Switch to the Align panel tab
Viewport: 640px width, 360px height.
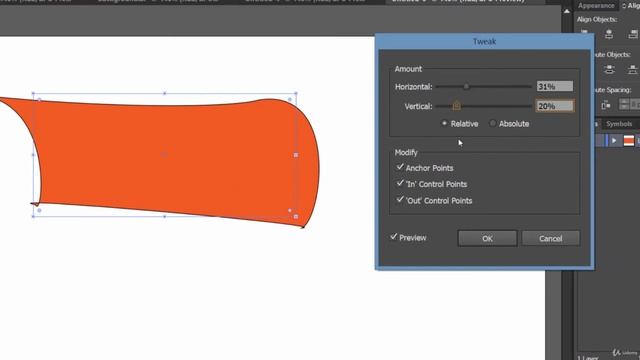click(x=631, y=6)
